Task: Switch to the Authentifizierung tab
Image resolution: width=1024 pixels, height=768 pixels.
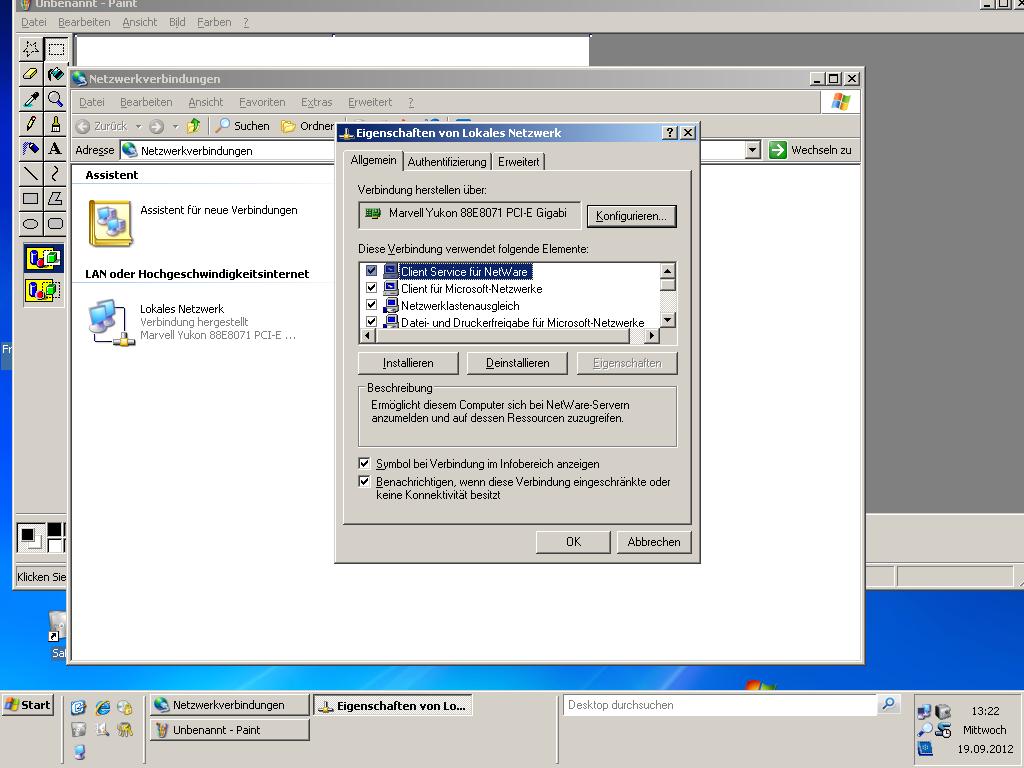Action: pyautogui.click(x=447, y=161)
